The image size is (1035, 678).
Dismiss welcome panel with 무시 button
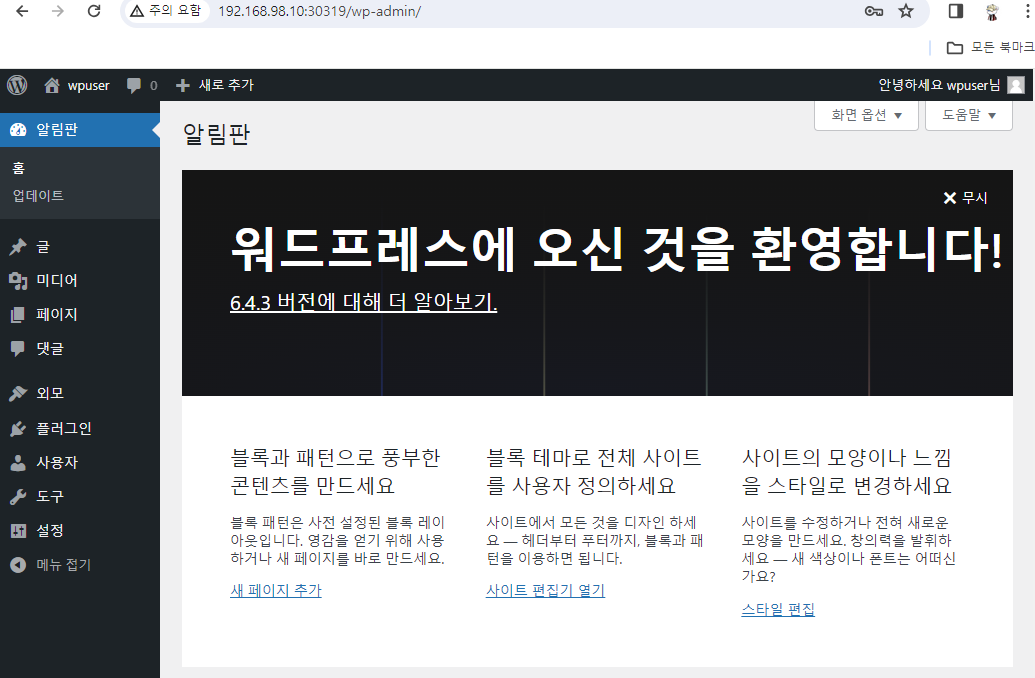click(x=965, y=198)
